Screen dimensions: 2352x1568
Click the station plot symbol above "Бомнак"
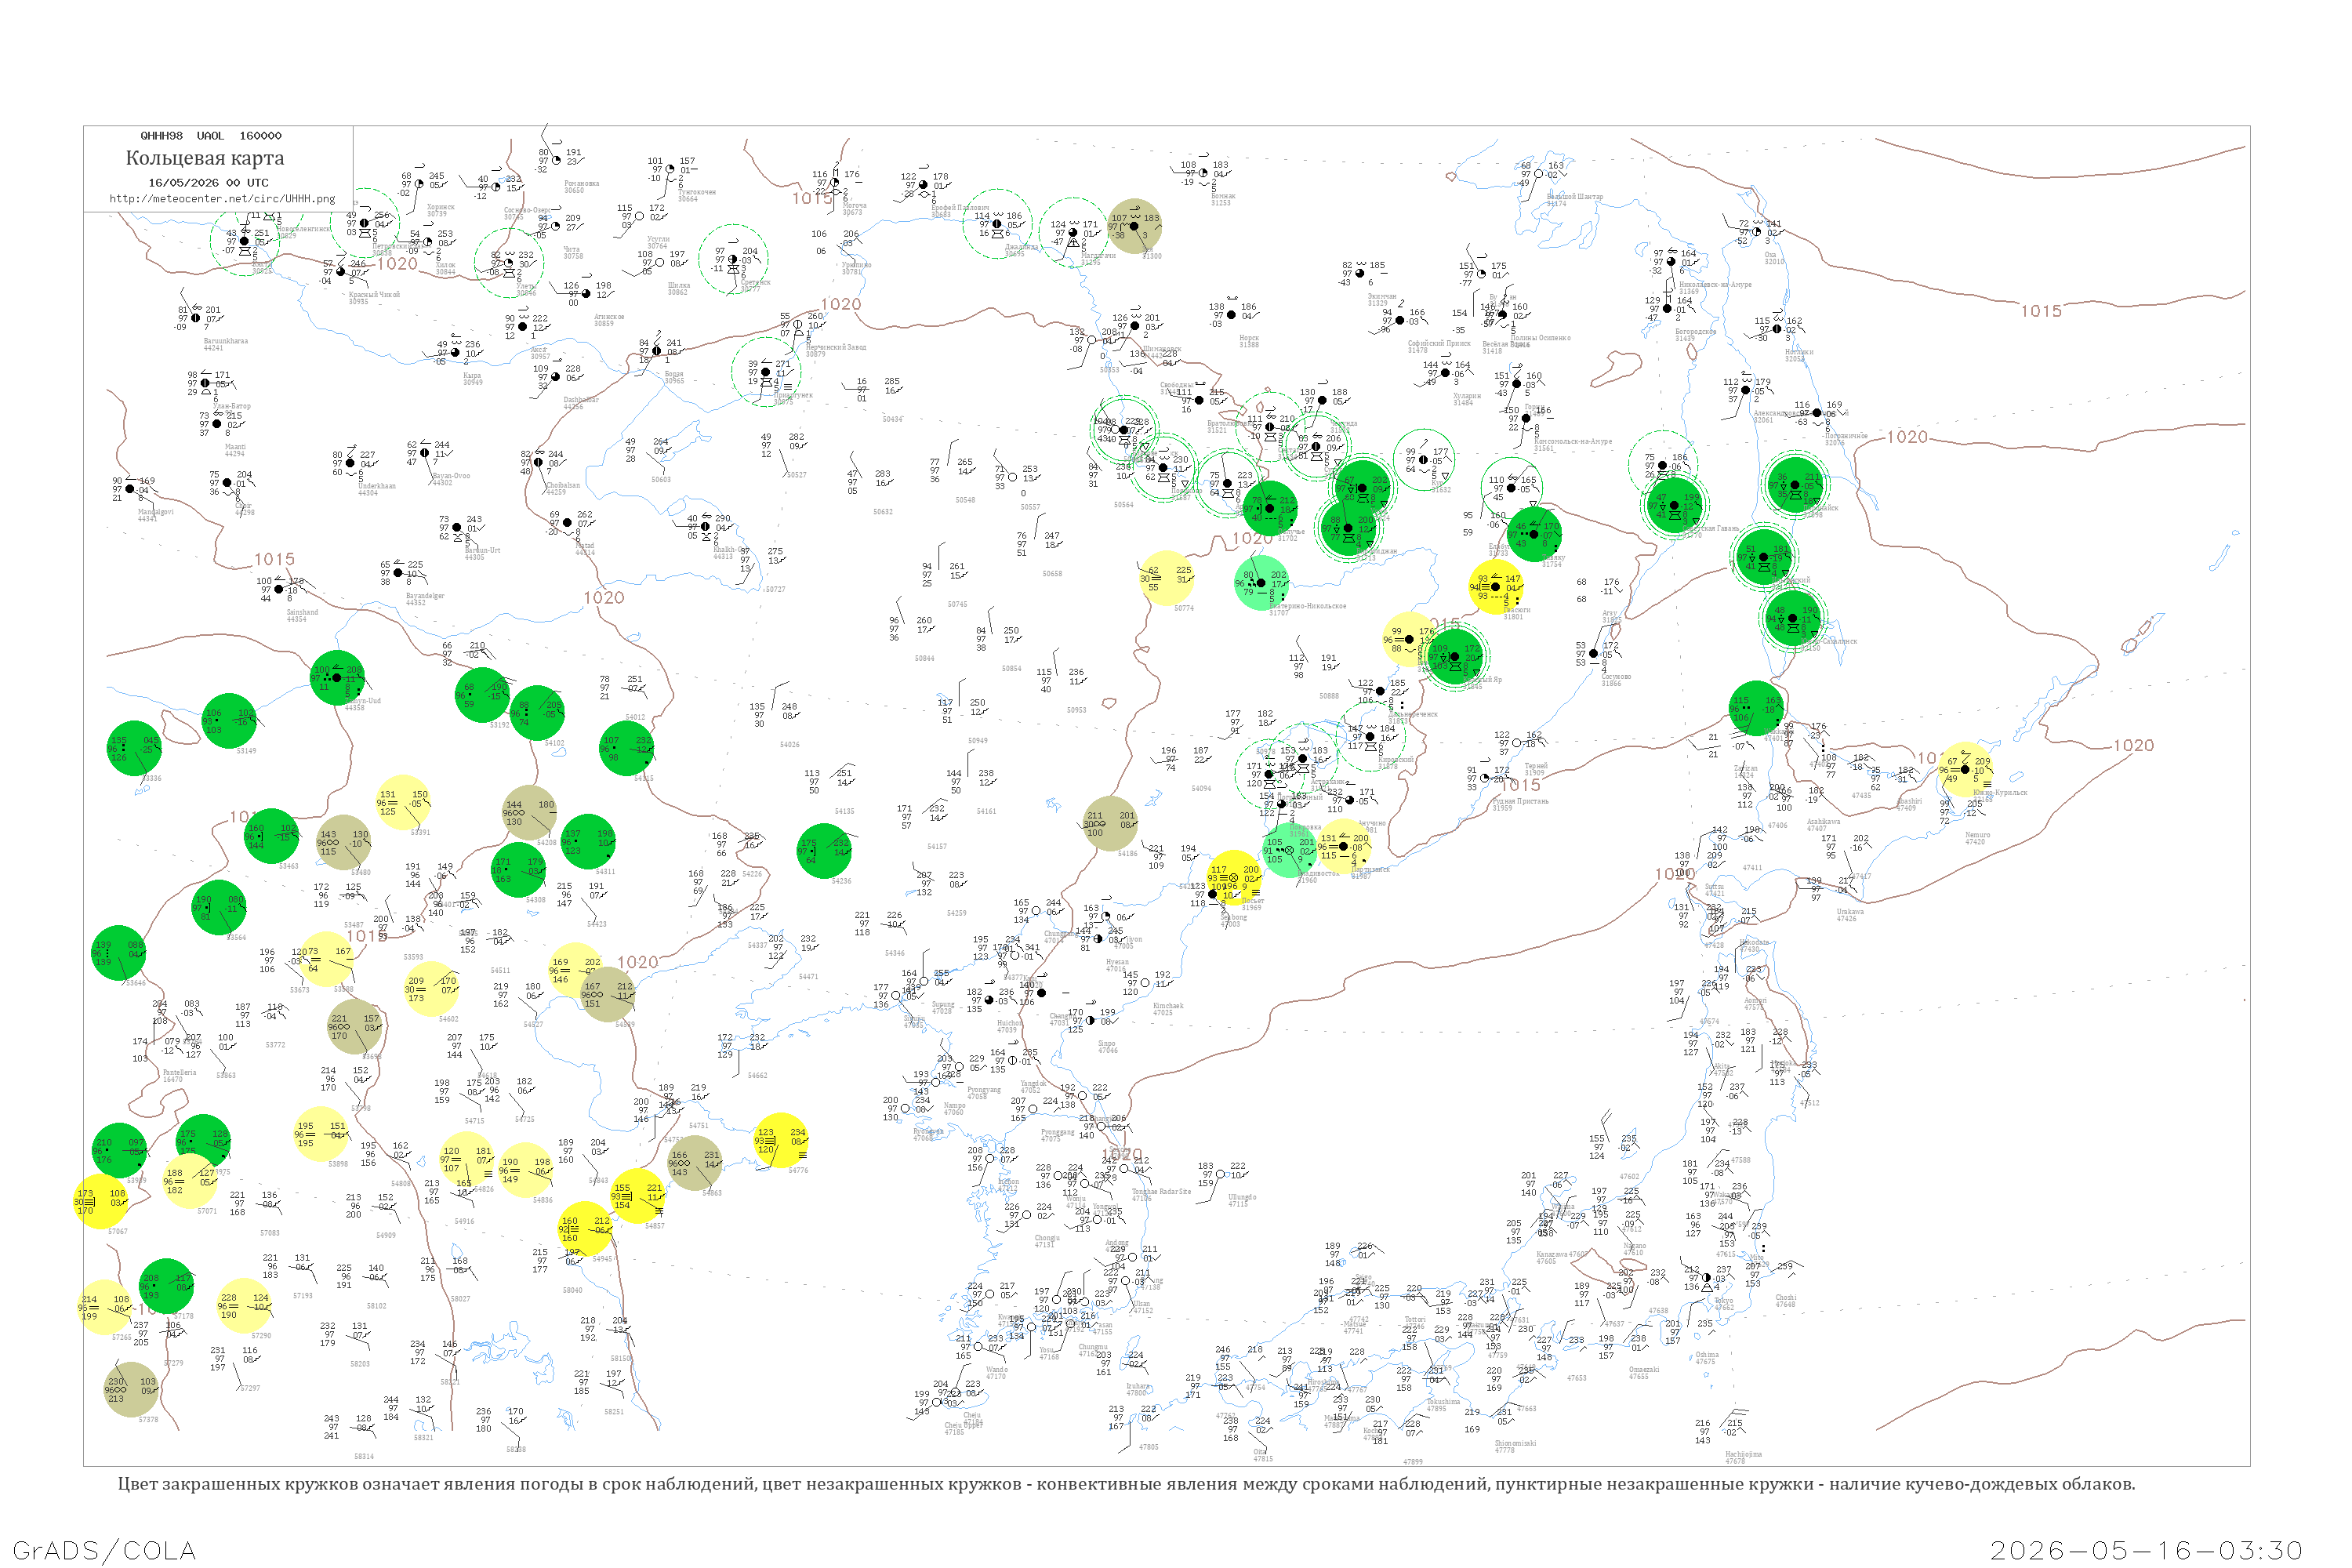[1203, 173]
